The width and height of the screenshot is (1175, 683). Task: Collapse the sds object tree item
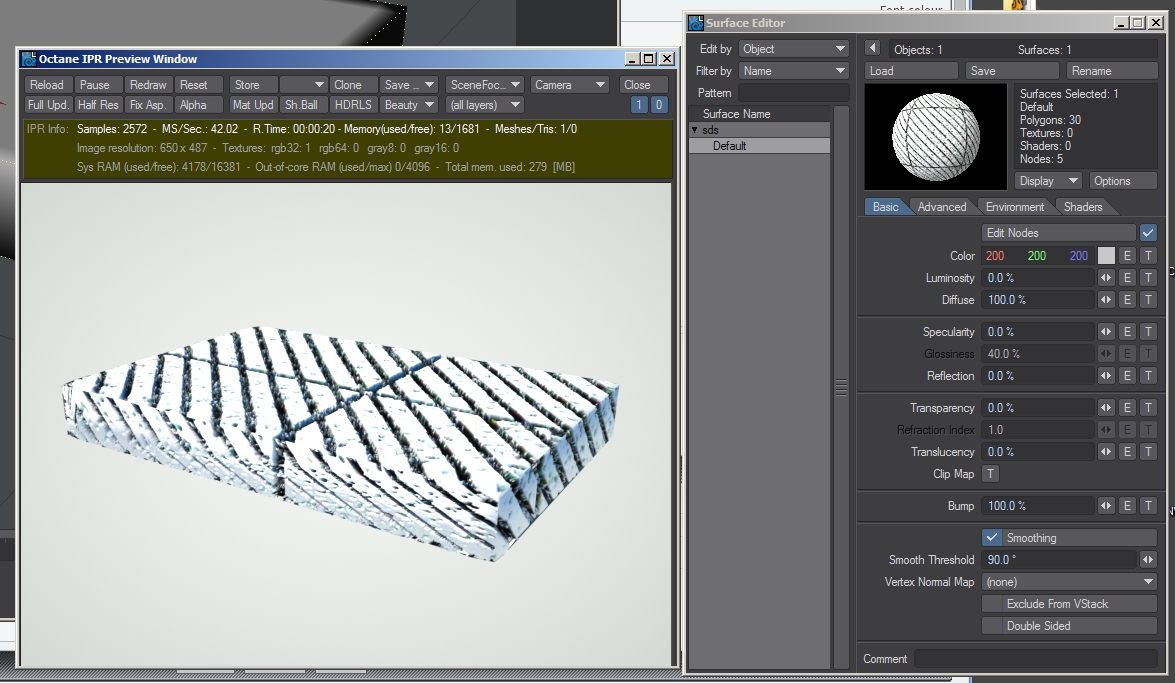click(695, 130)
